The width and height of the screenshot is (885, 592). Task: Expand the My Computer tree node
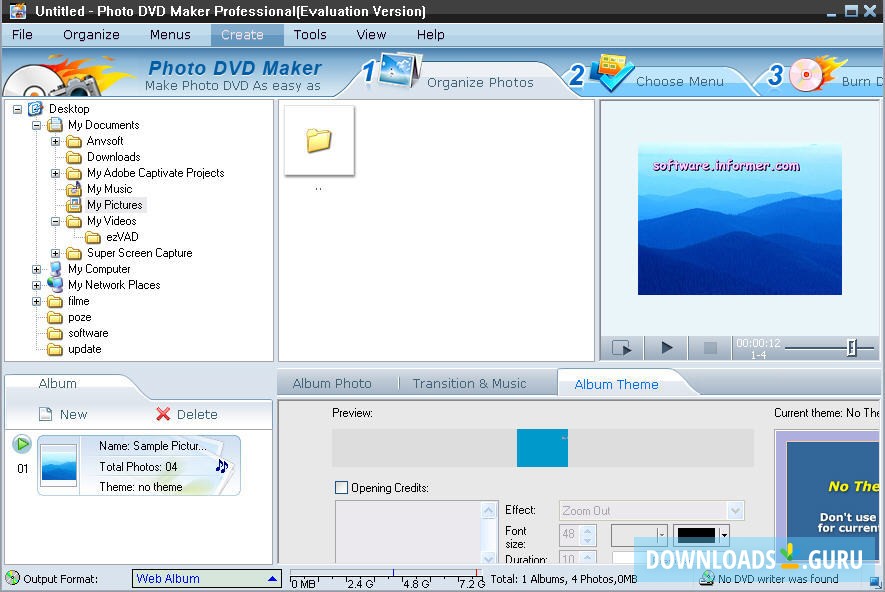pos(35,269)
